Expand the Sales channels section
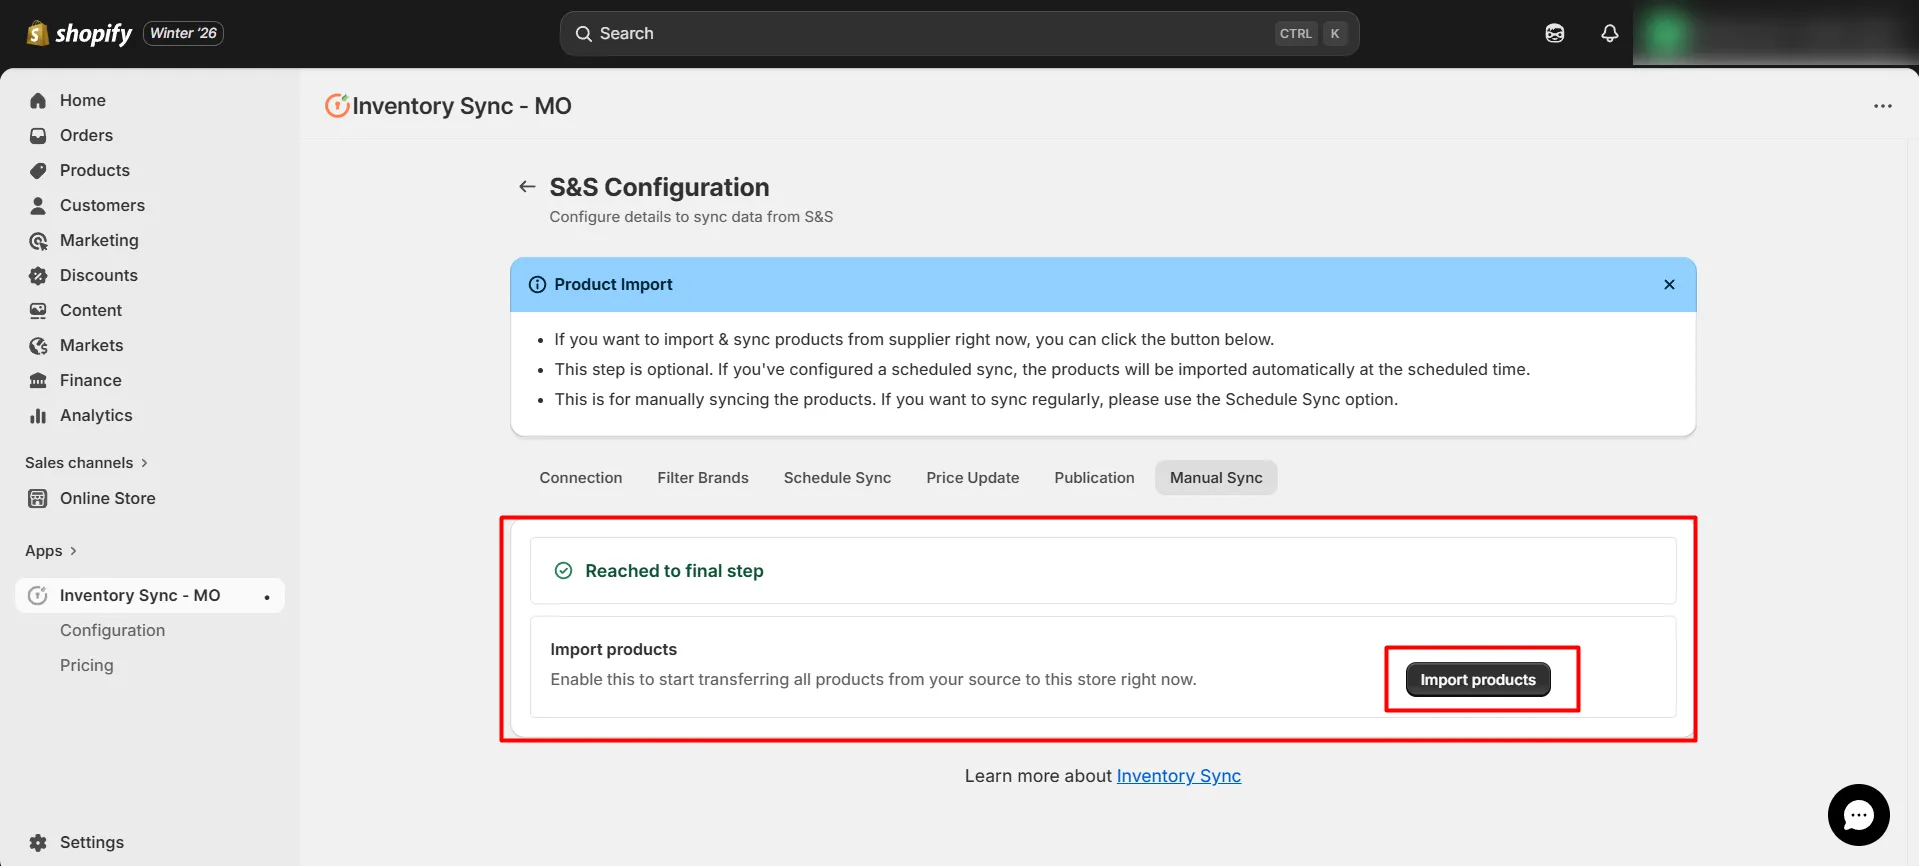Screen dimensions: 1919x866 pyautogui.click(x=86, y=462)
